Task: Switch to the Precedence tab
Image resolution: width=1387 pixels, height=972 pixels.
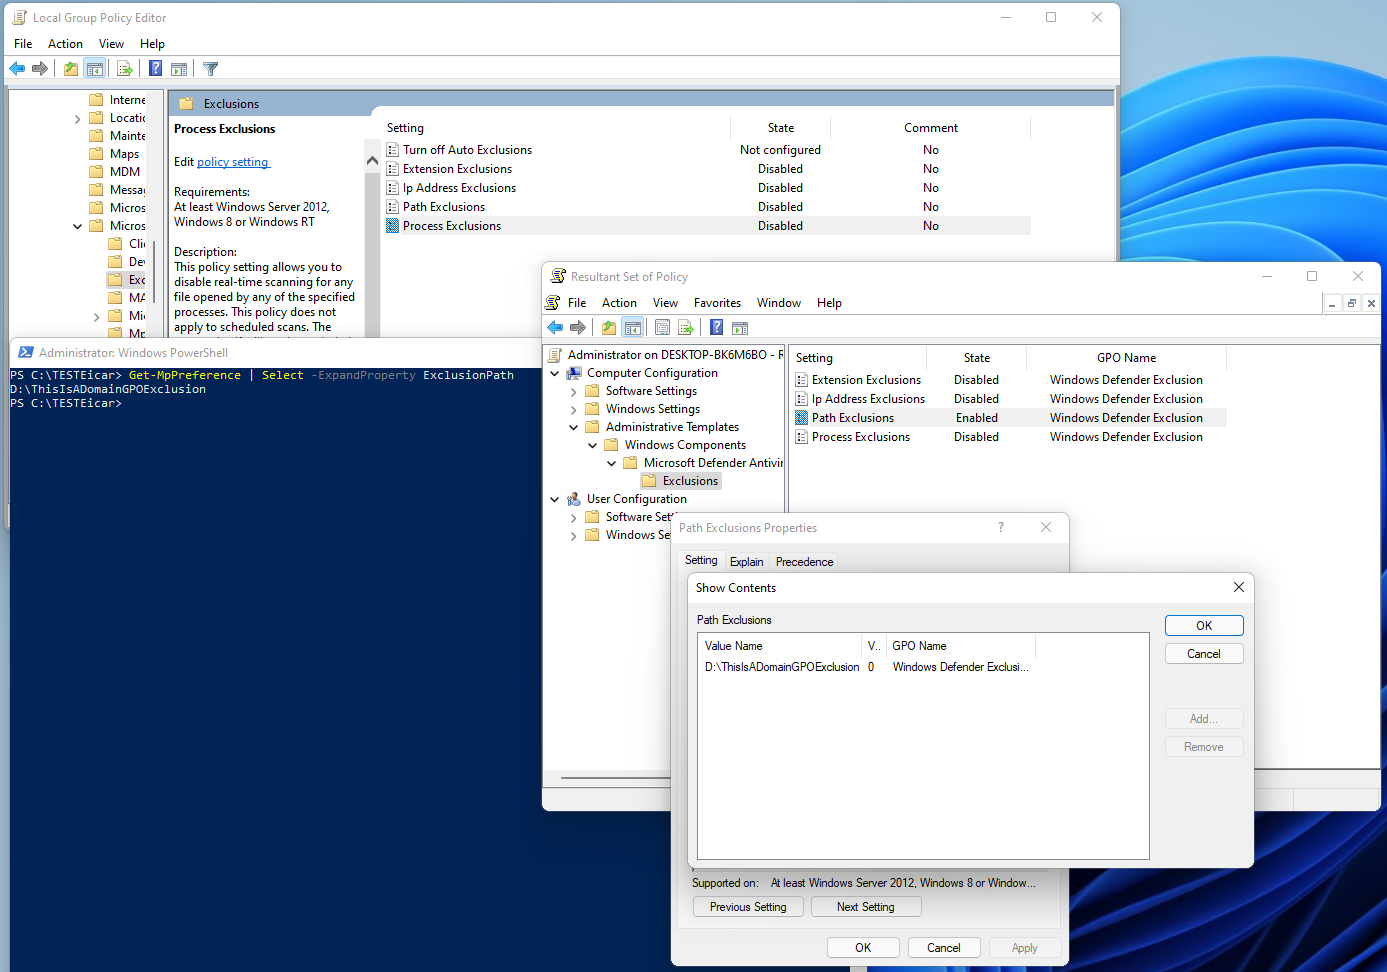Action: [804, 561]
